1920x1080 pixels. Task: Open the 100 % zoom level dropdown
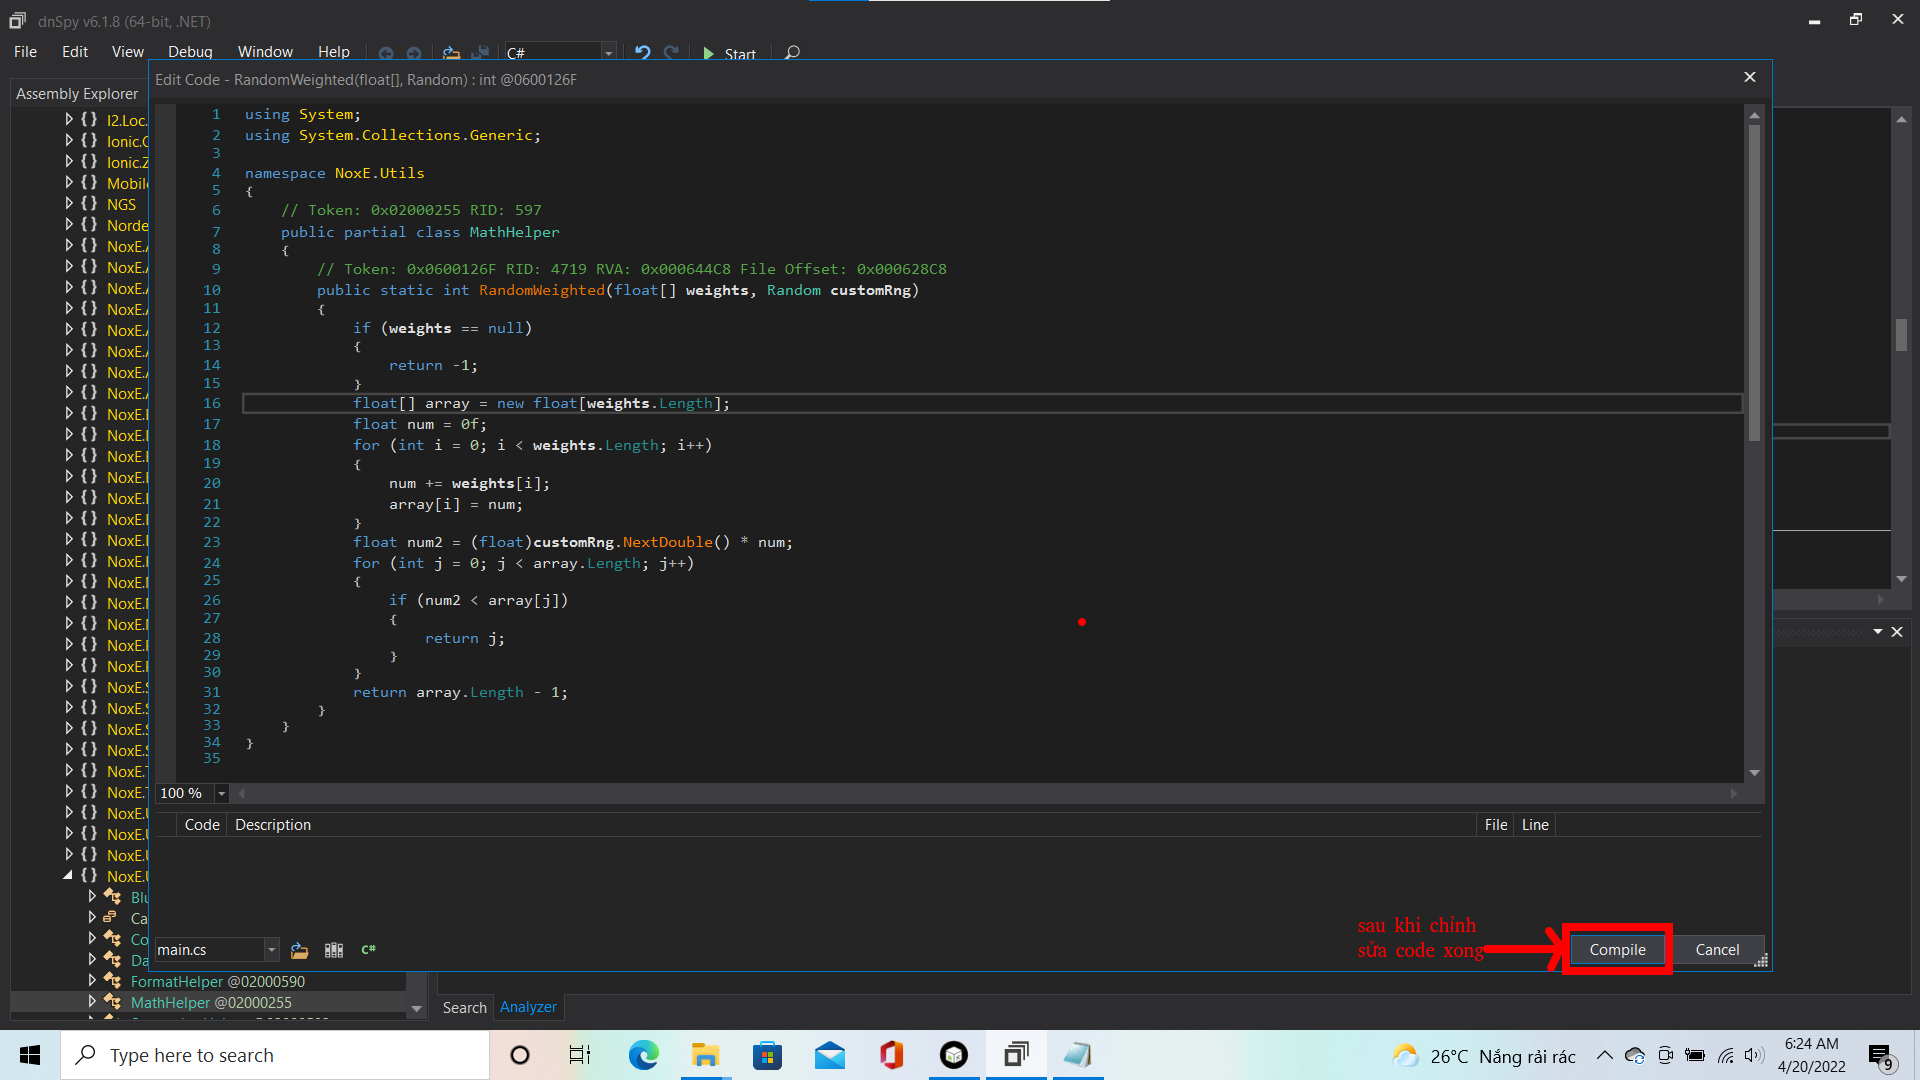[x=221, y=794]
